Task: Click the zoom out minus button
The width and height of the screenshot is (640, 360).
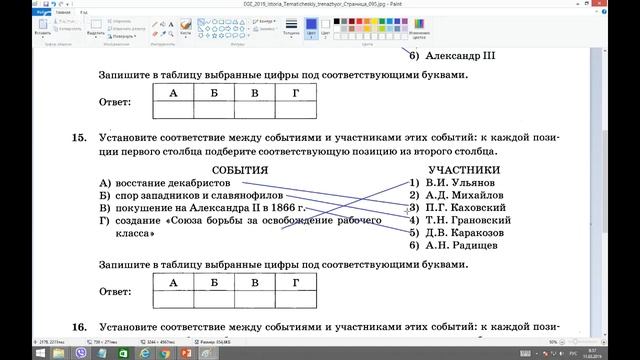Action: (x=562, y=342)
